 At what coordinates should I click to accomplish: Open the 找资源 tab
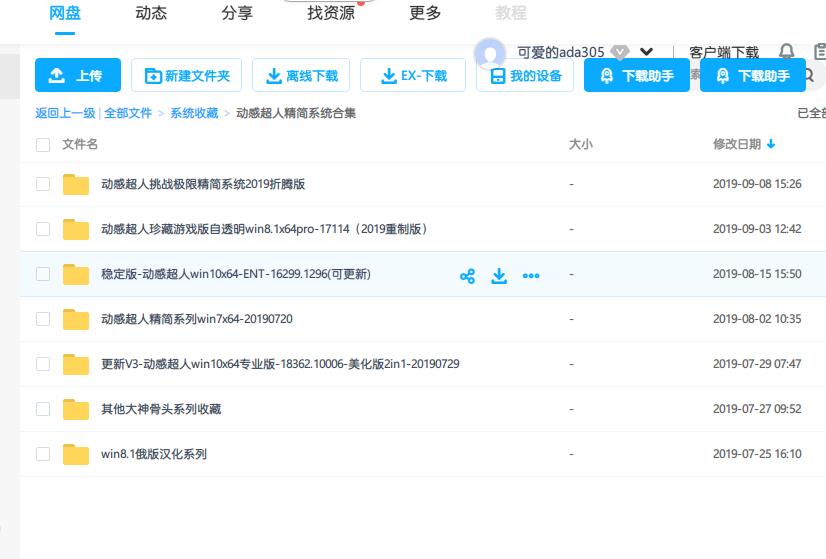tap(331, 14)
